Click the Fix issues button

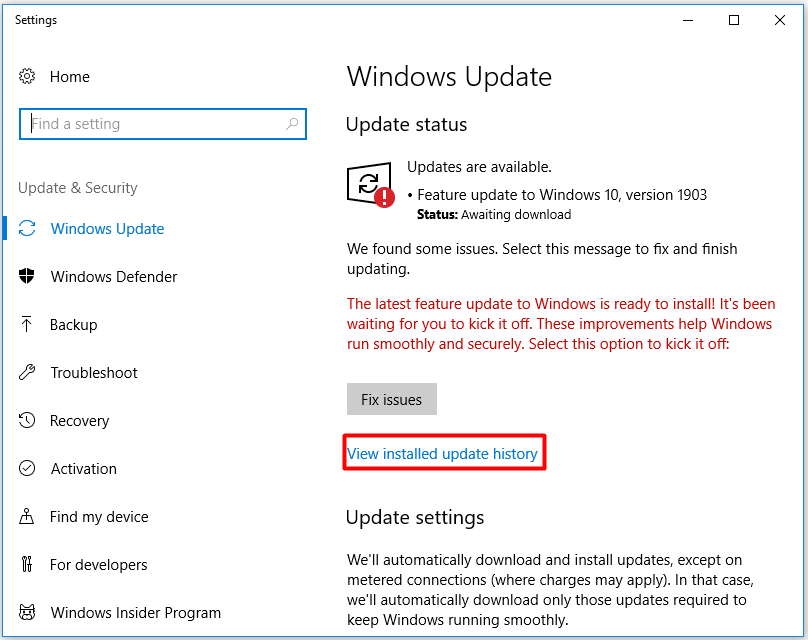[x=392, y=399]
